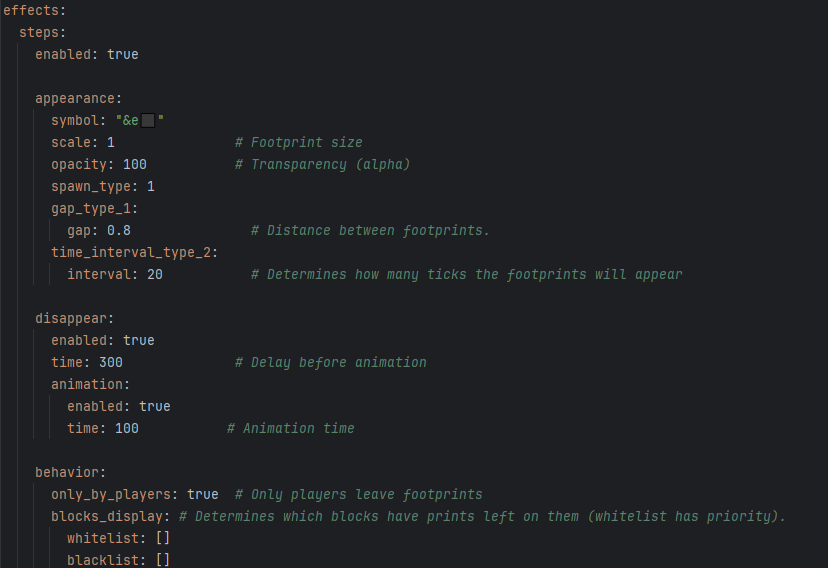Click the 'animation:' key
828x568 pixels.
(x=90, y=384)
